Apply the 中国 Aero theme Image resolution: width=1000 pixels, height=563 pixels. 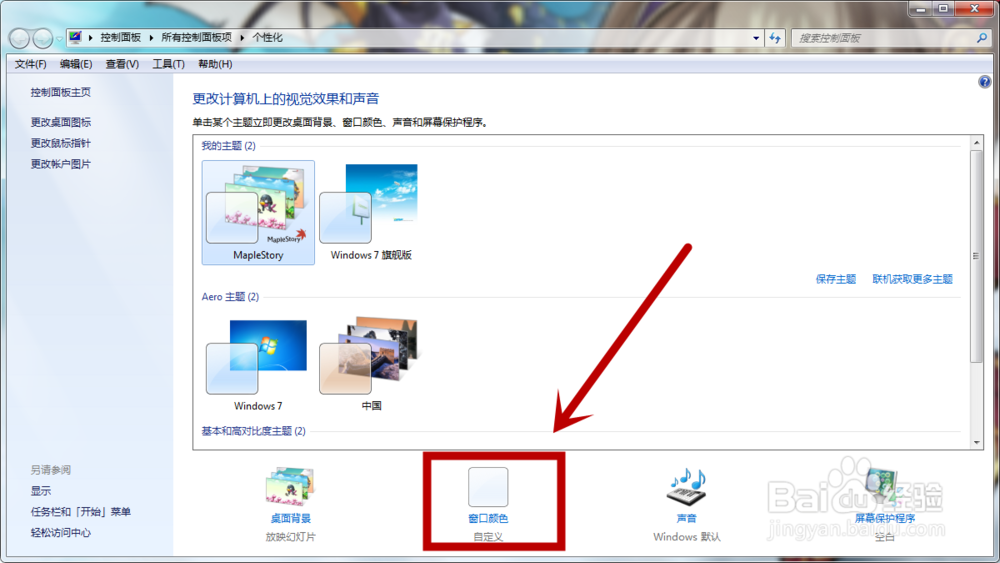pyautogui.click(x=371, y=365)
